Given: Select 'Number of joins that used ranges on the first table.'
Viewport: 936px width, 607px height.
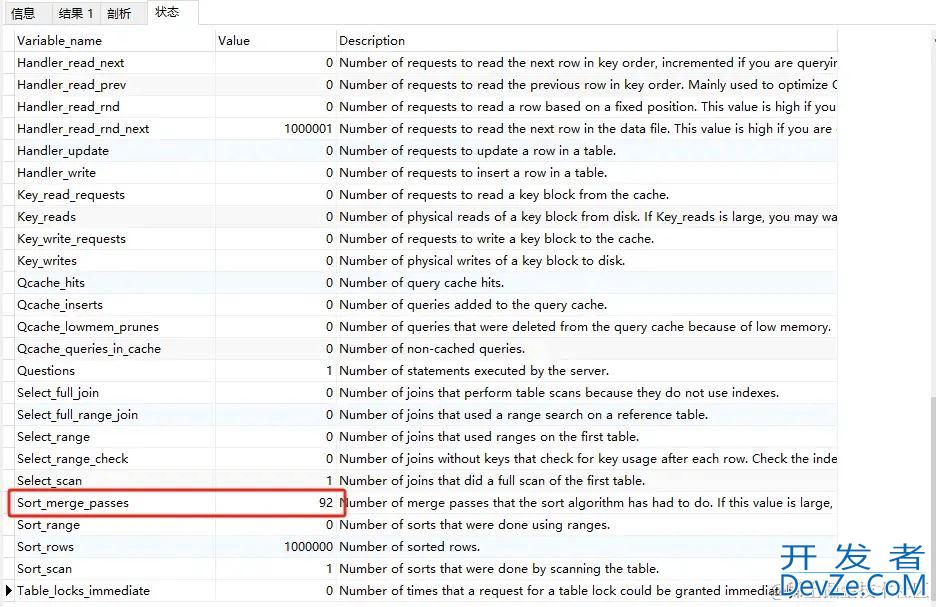Looking at the screenshot, I should point(489,437).
